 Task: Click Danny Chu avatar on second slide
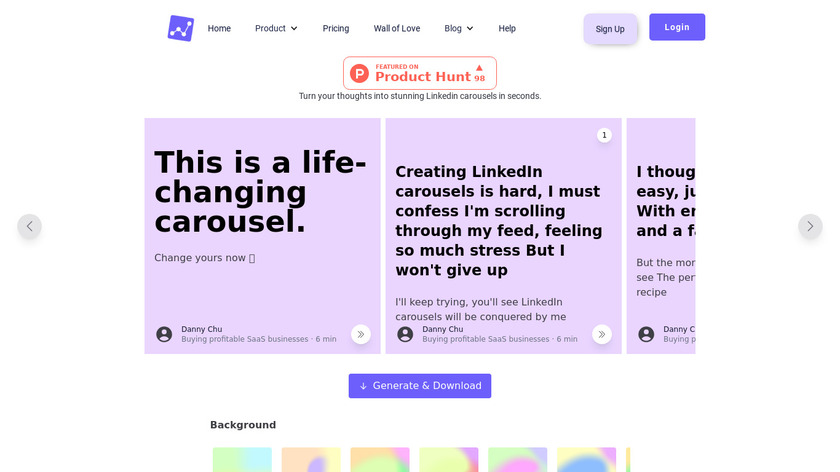click(x=405, y=334)
